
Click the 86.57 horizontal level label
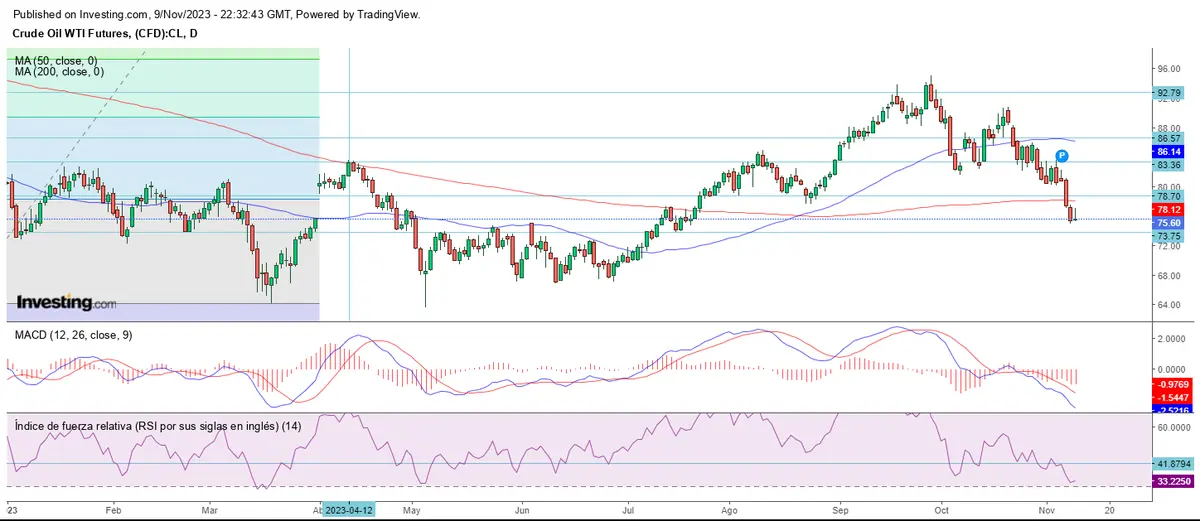pos(1168,138)
